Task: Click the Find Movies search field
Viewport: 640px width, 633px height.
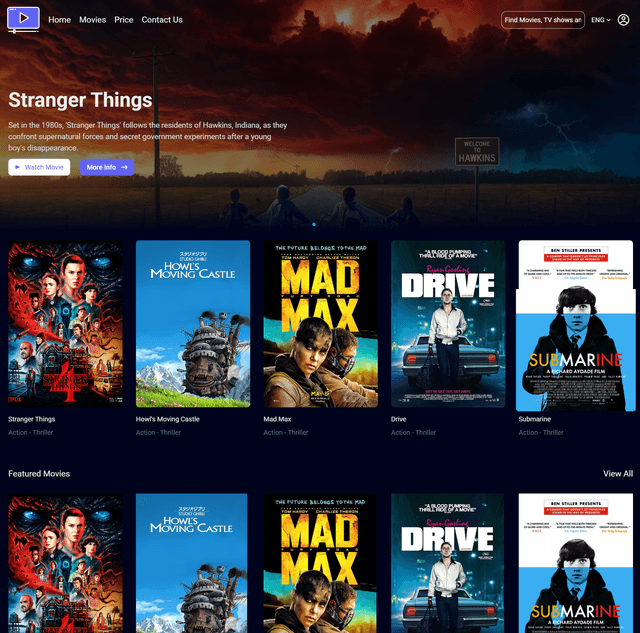Action: click(x=542, y=20)
